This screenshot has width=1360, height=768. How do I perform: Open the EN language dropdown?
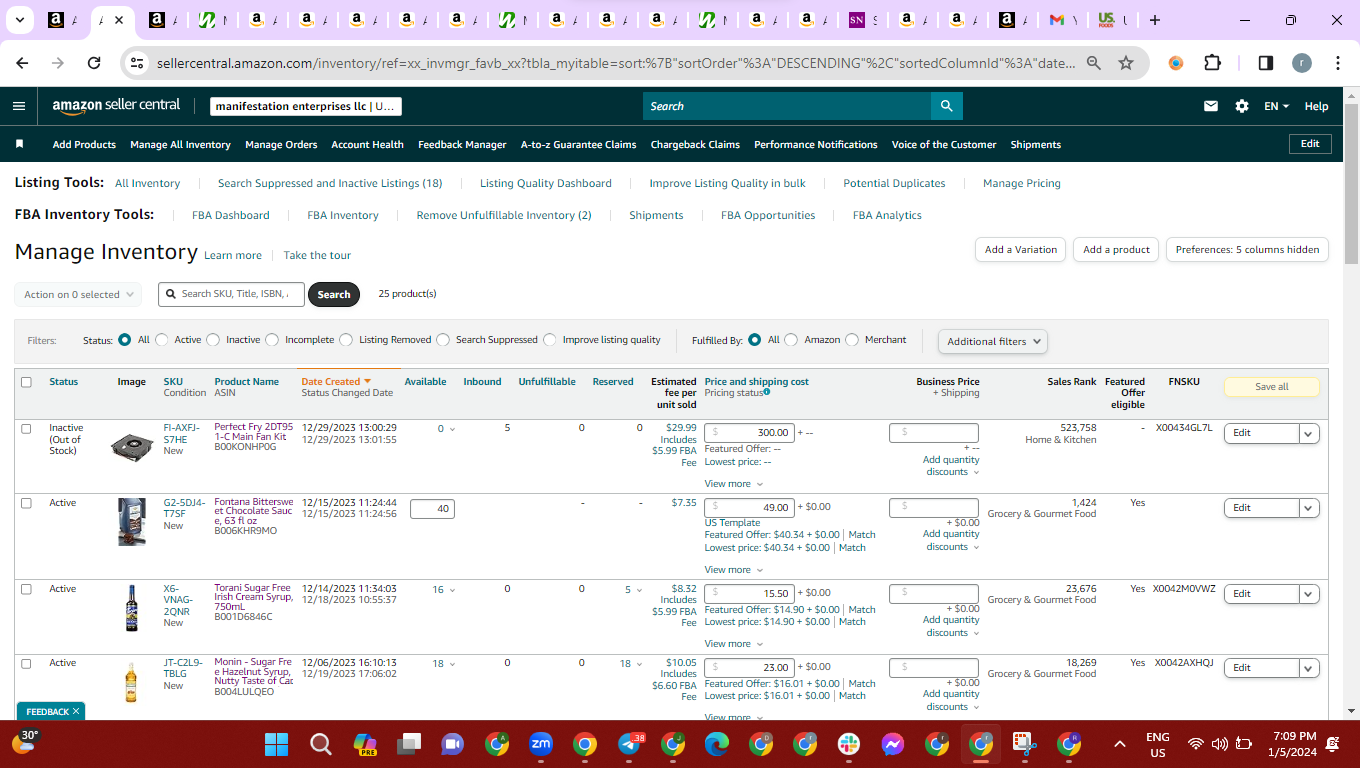point(1277,106)
